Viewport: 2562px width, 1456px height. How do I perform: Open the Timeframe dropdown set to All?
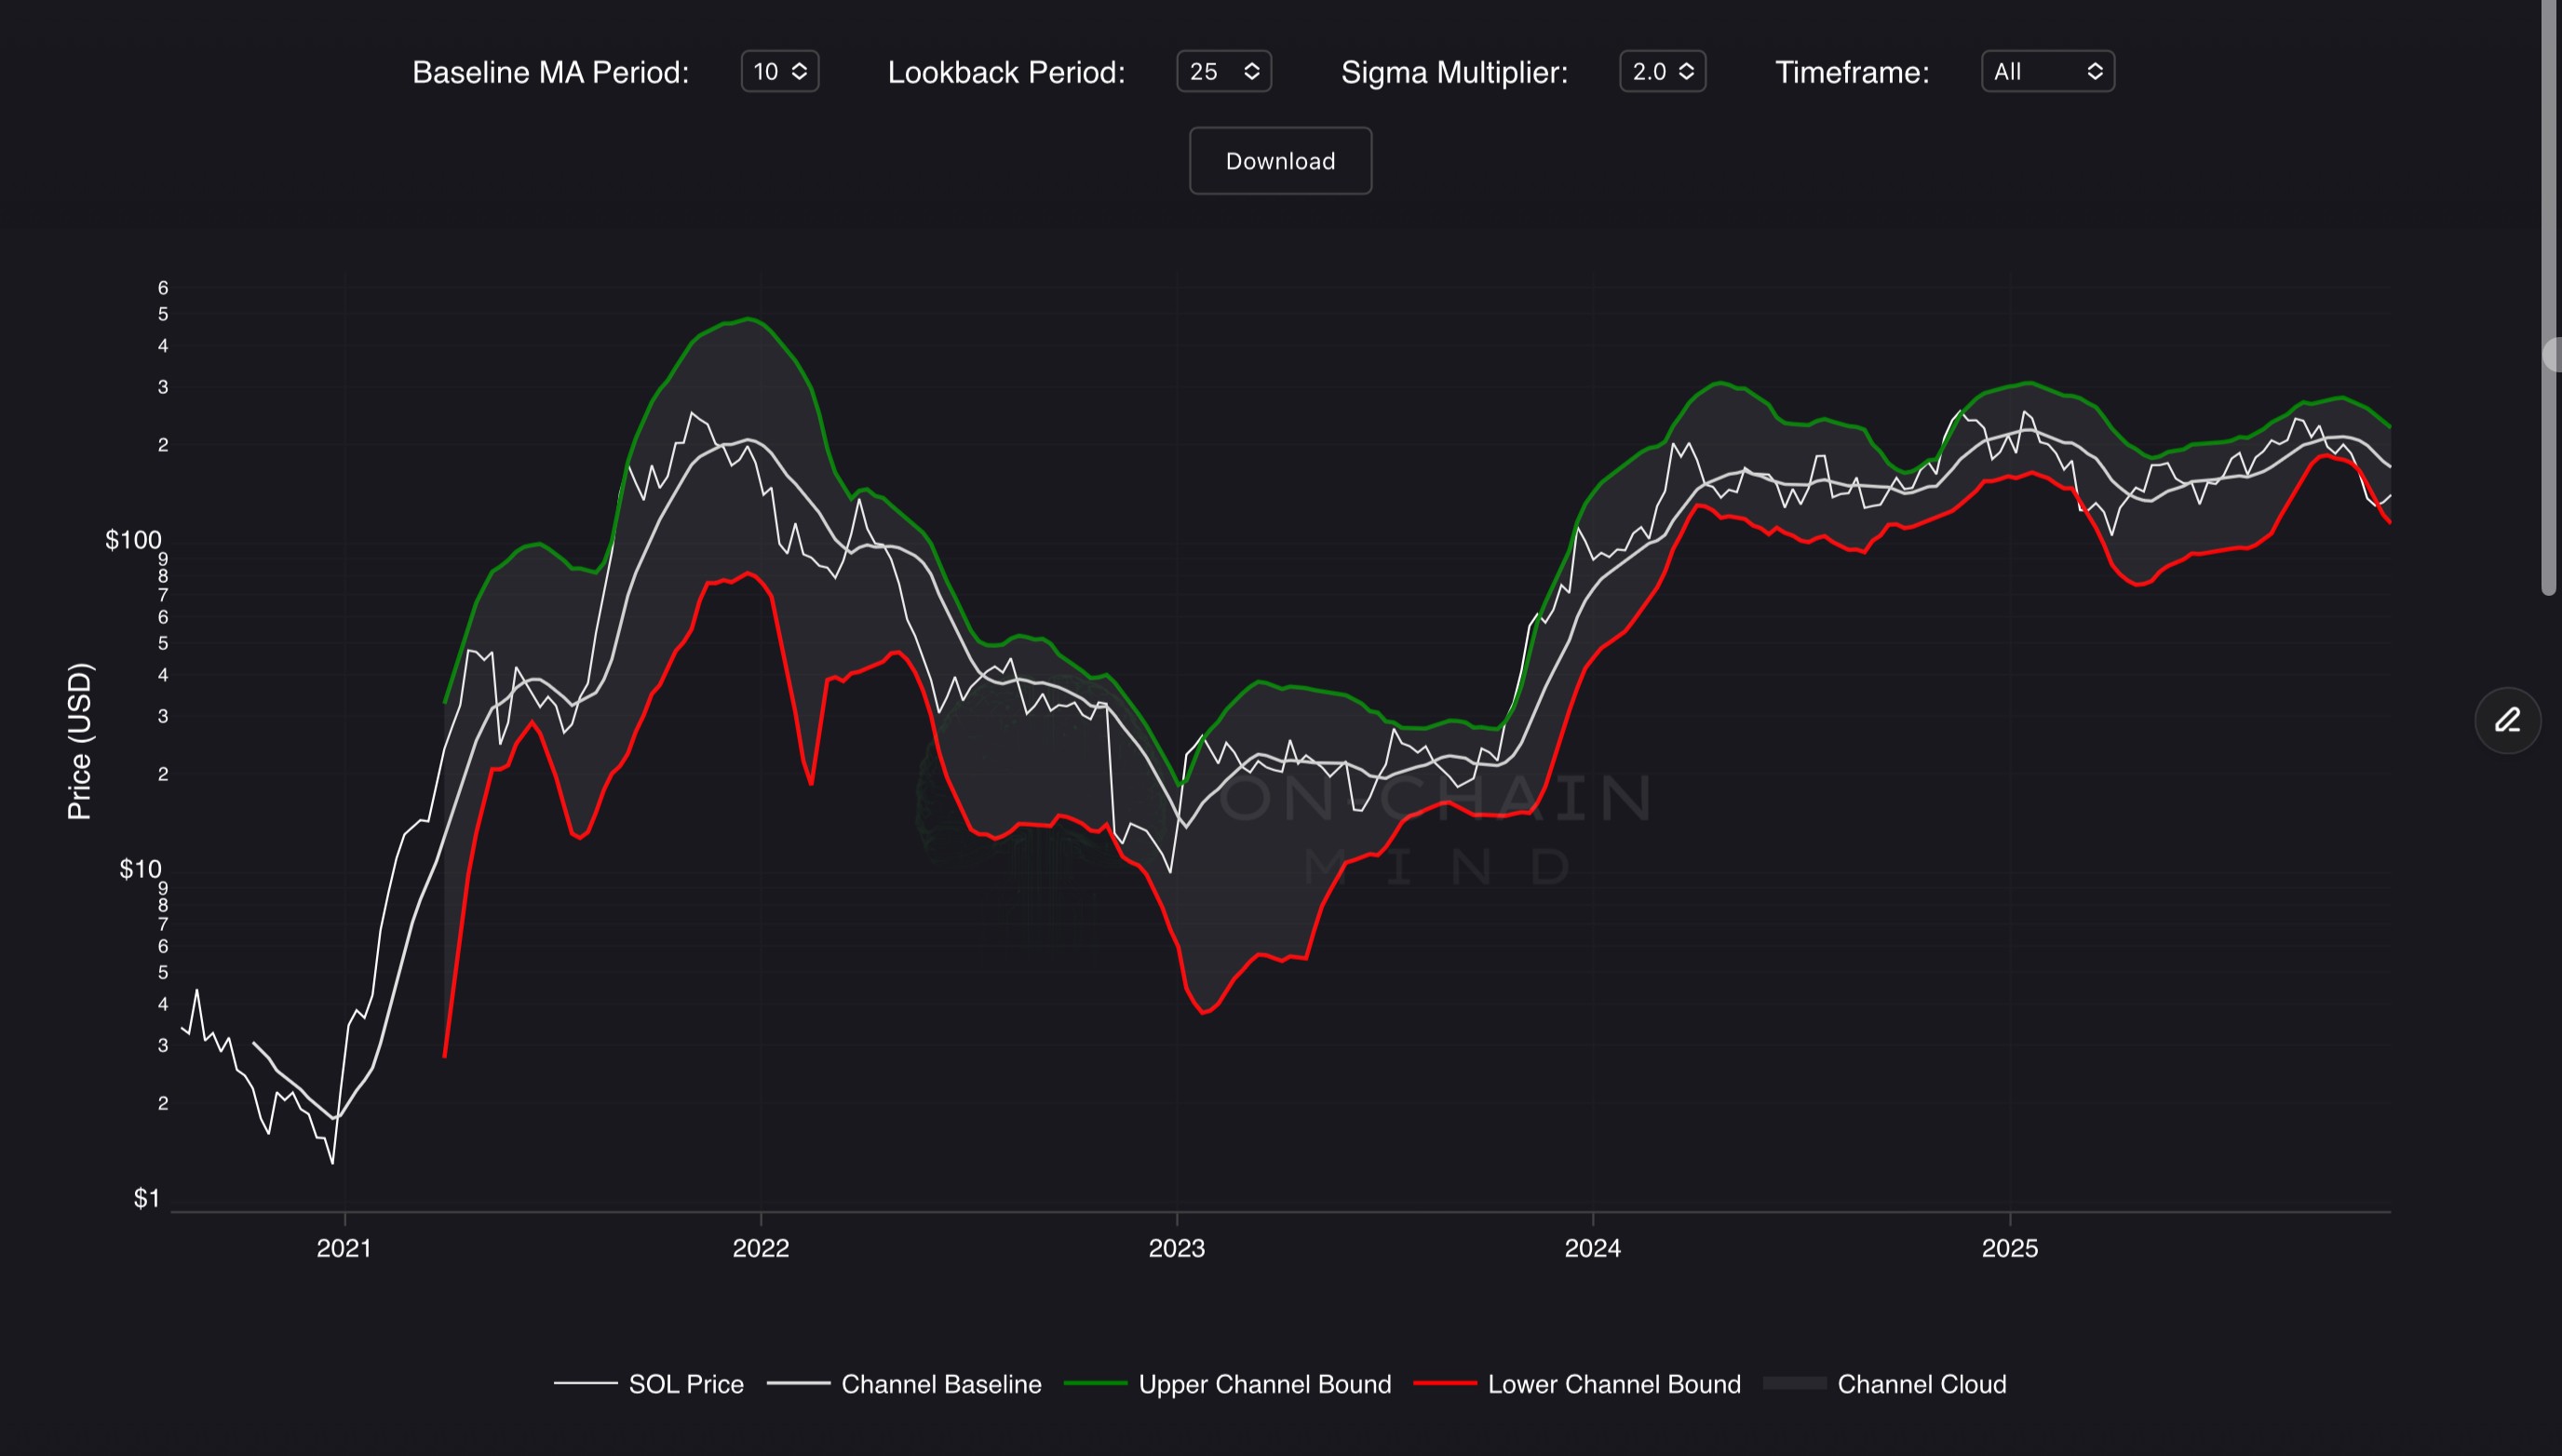2047,72
